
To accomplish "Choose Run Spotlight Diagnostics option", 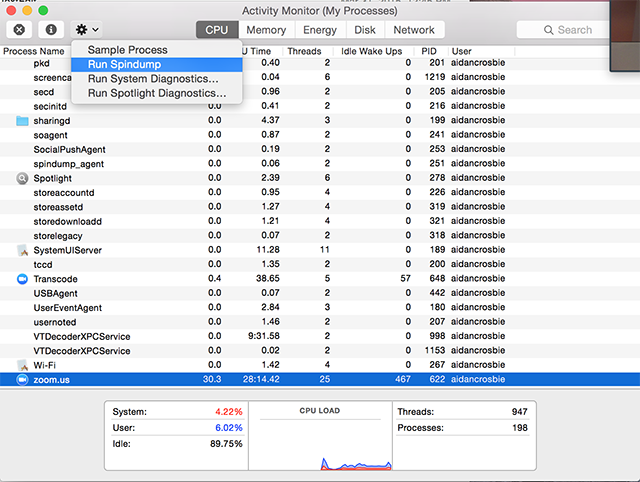I will point(157,93).
